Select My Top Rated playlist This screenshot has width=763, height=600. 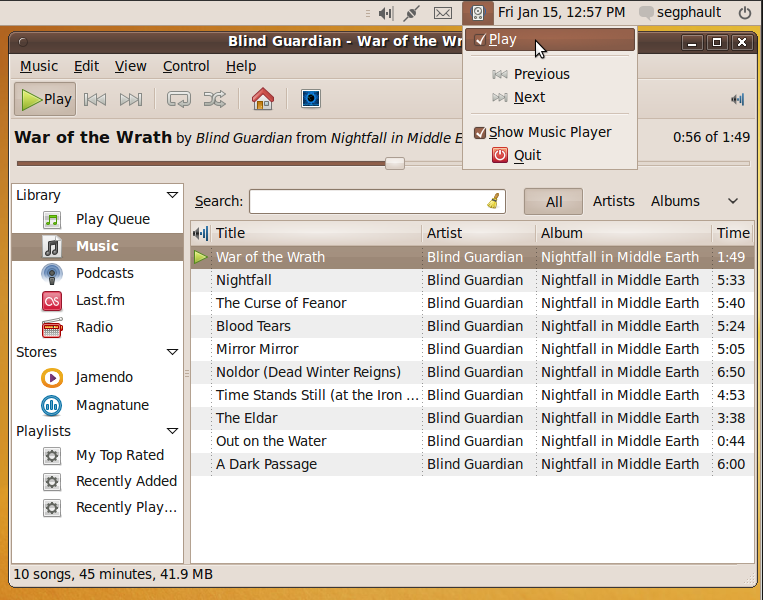click(97, 455)
